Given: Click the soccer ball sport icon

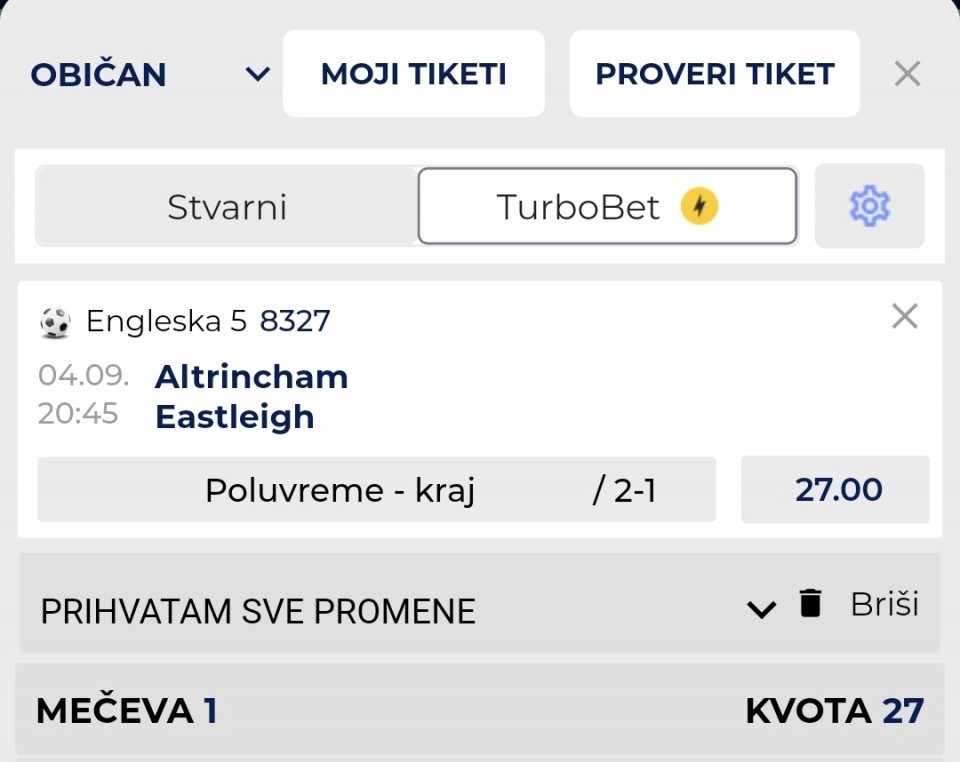Looking at the screenshot, I should pos(55,322).
